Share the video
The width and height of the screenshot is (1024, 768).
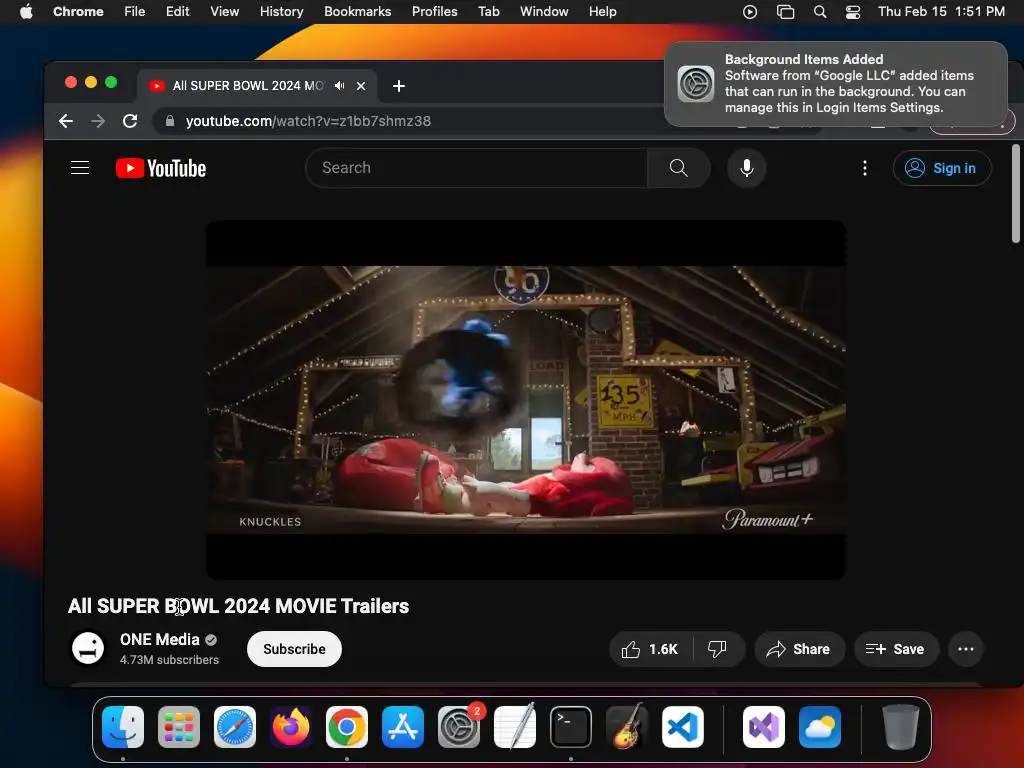coord(799,649)
